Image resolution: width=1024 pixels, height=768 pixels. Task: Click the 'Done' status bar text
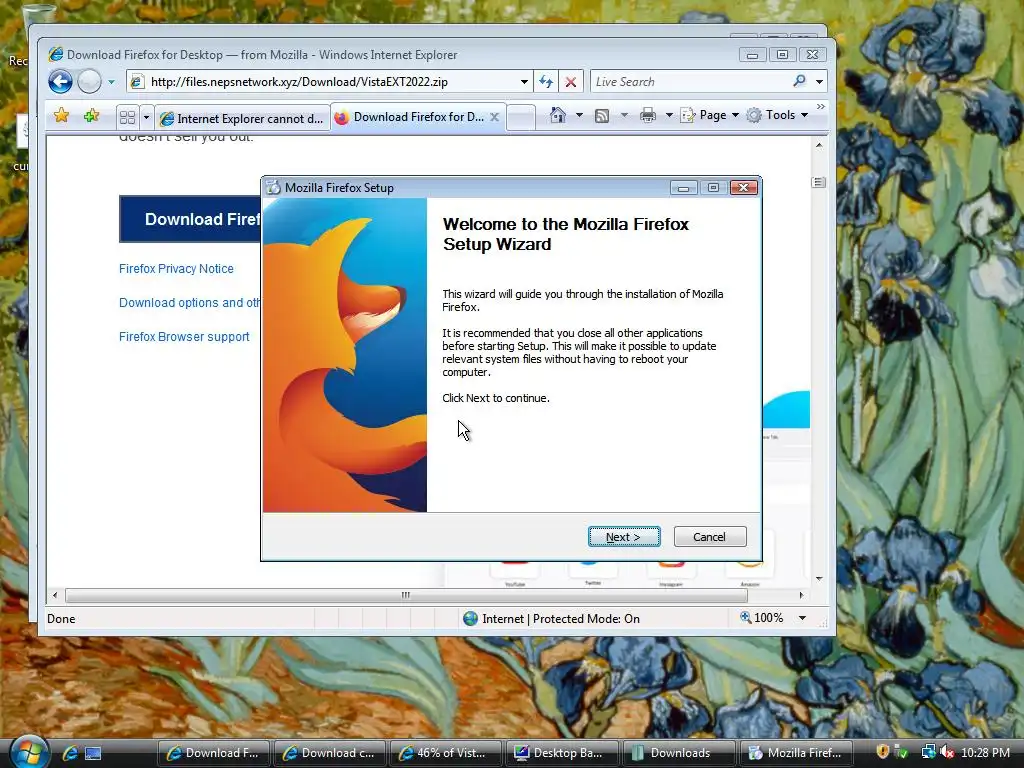point(61,618)
